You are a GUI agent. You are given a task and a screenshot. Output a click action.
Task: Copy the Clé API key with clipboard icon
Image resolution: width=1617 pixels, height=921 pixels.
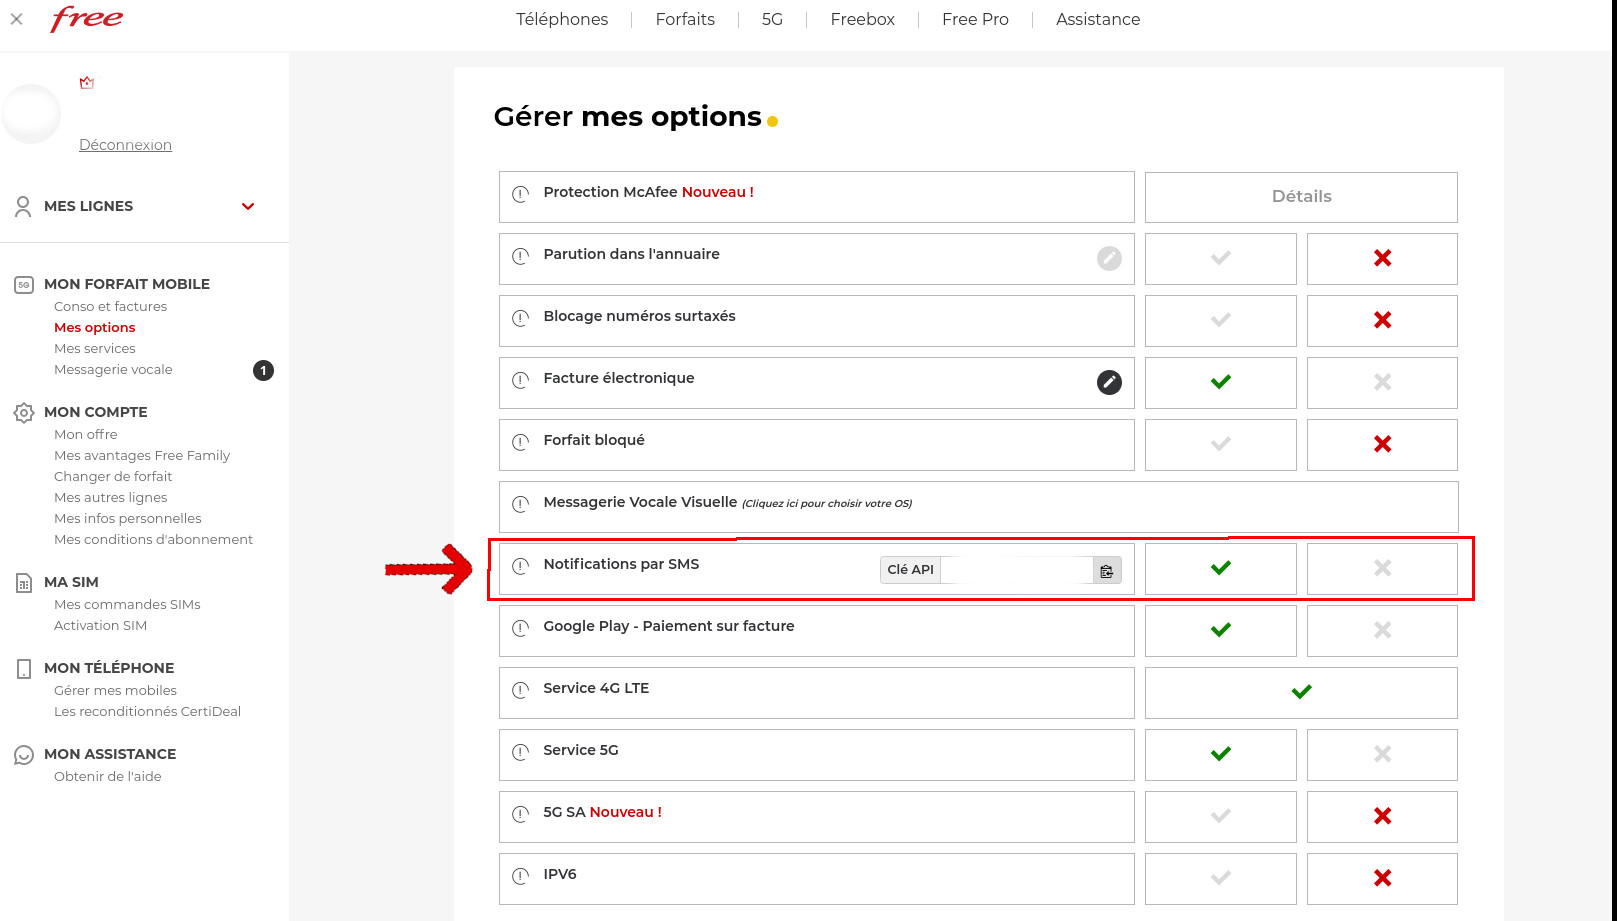[1106, 570]
